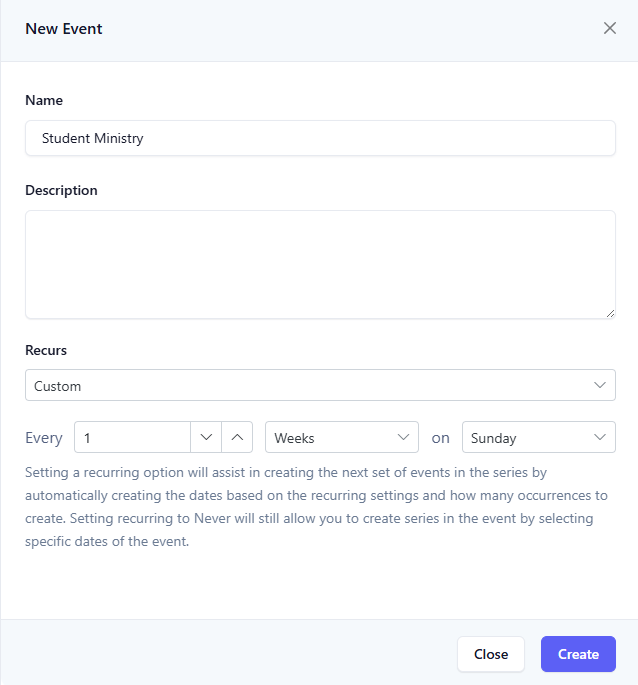Dismiss the New Event dialog with the X icon

tap(610, 28)
